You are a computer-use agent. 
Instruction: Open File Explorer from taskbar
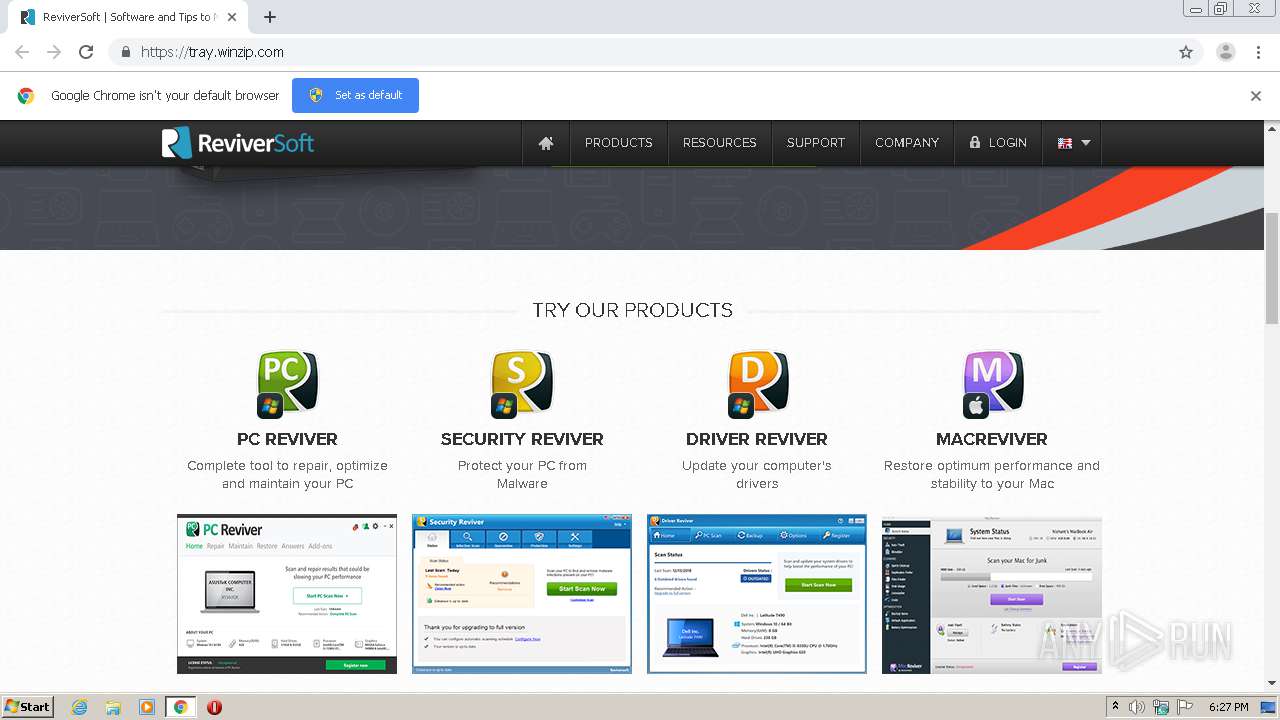(113, 707)
